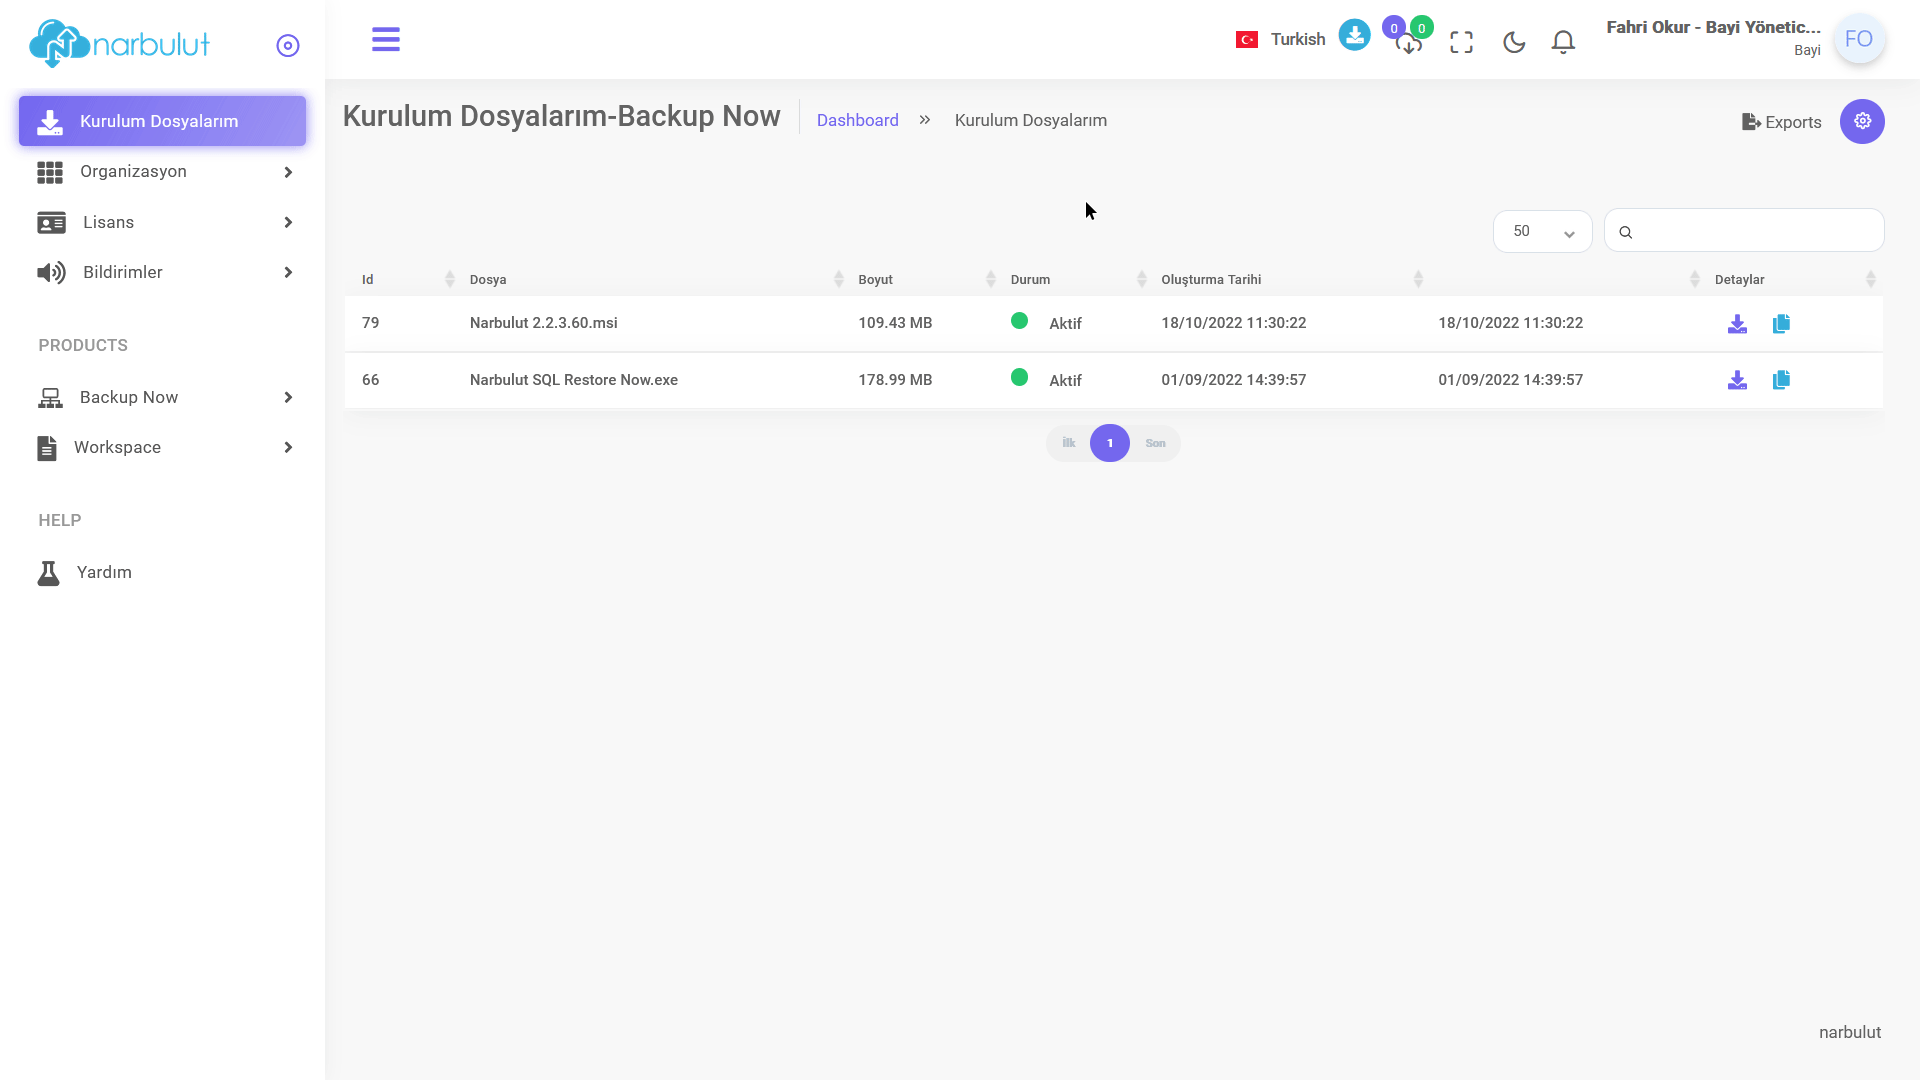Toggle sidebar pin circle icon
Viewport: 1920px width, 1080px height.
pos(288,46)
